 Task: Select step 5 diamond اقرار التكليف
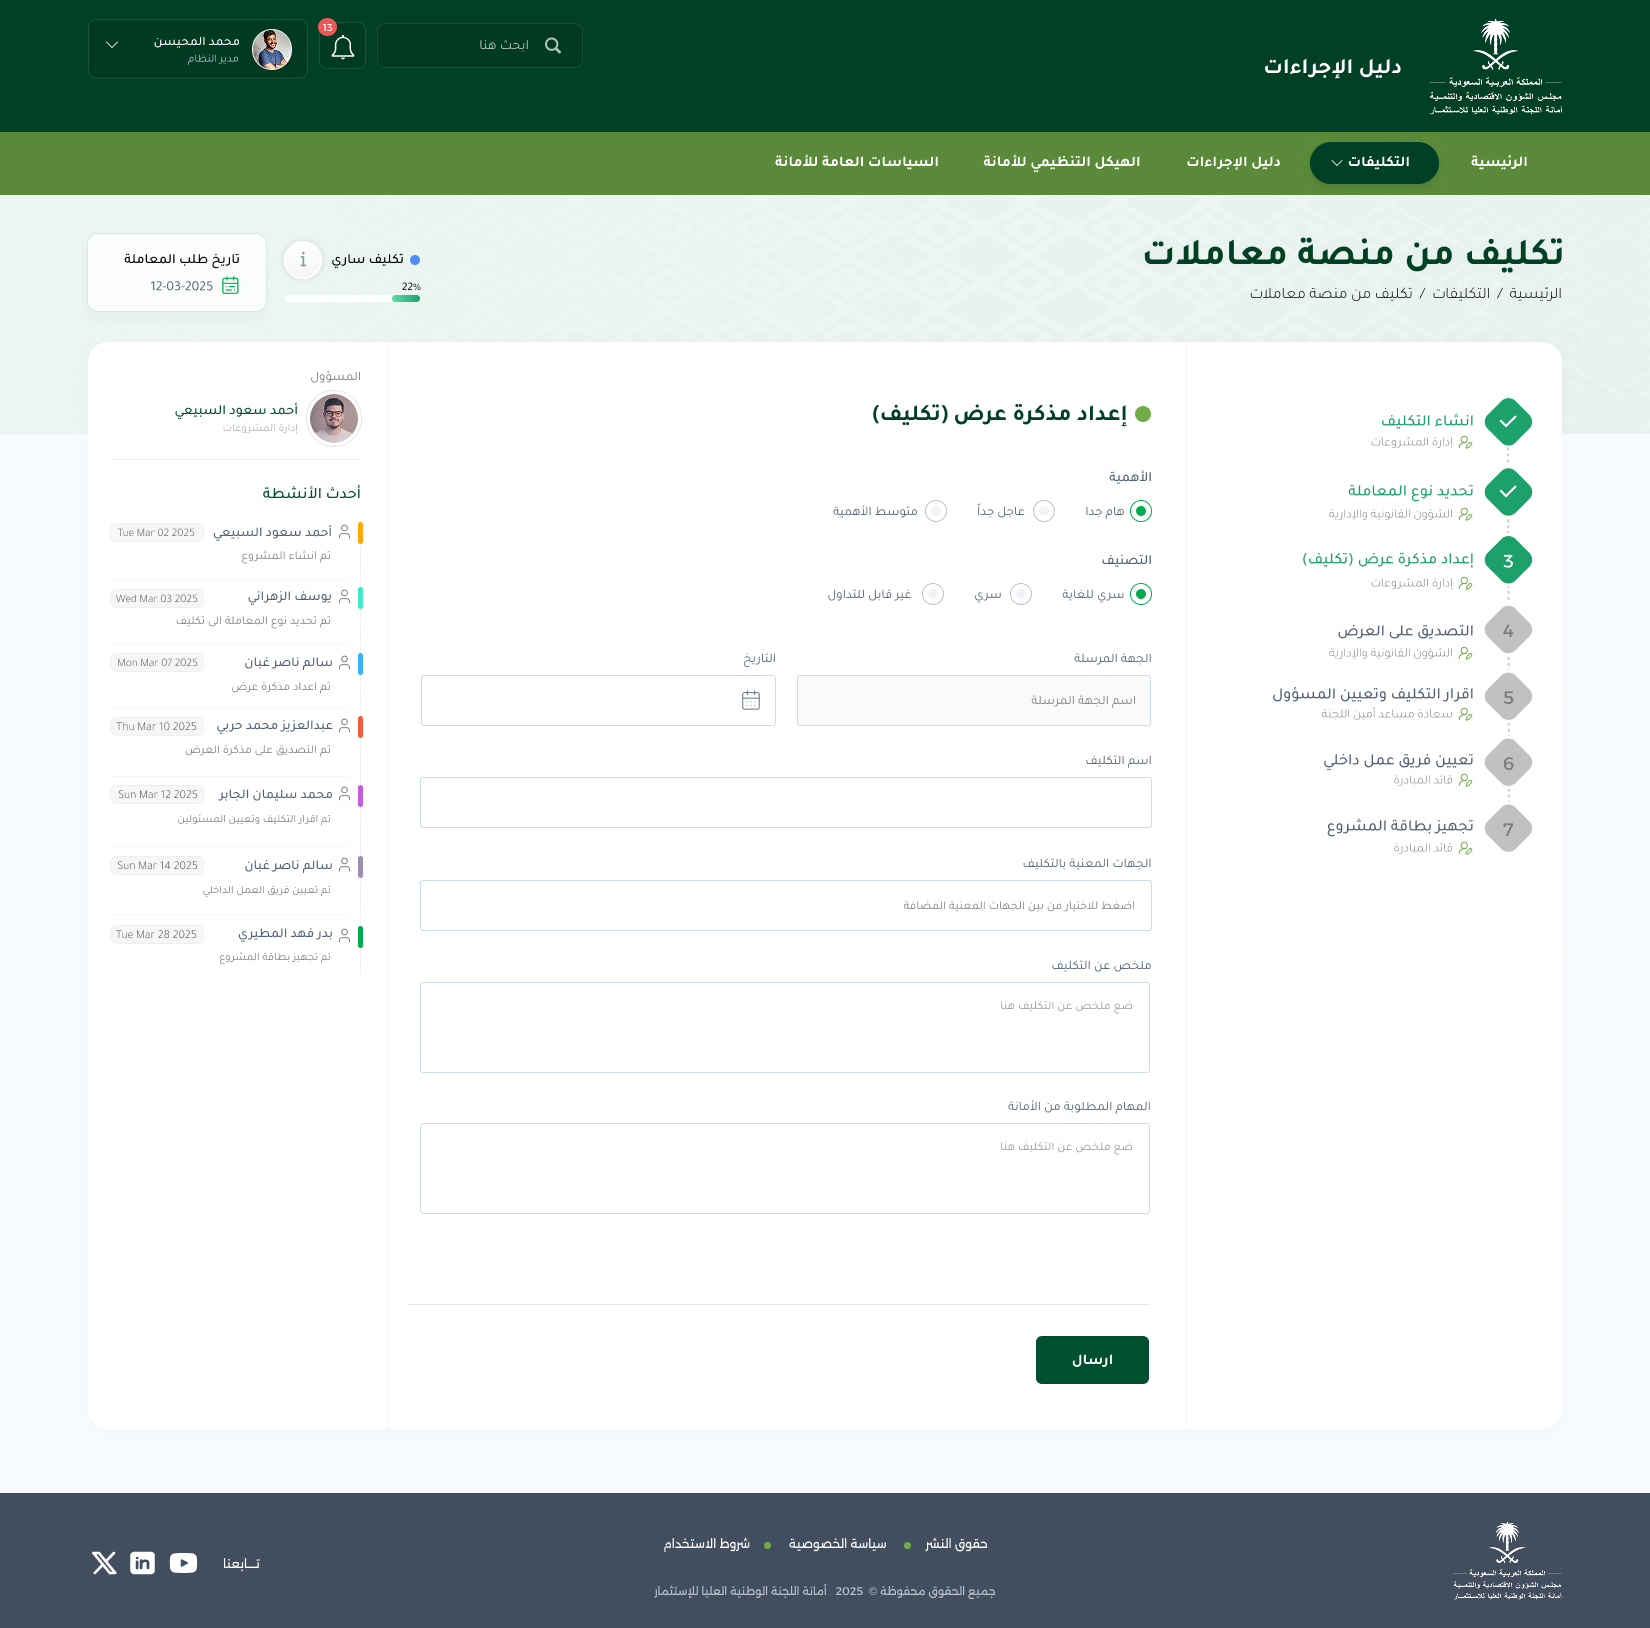pyautogui.click(x=1508, y=697)
